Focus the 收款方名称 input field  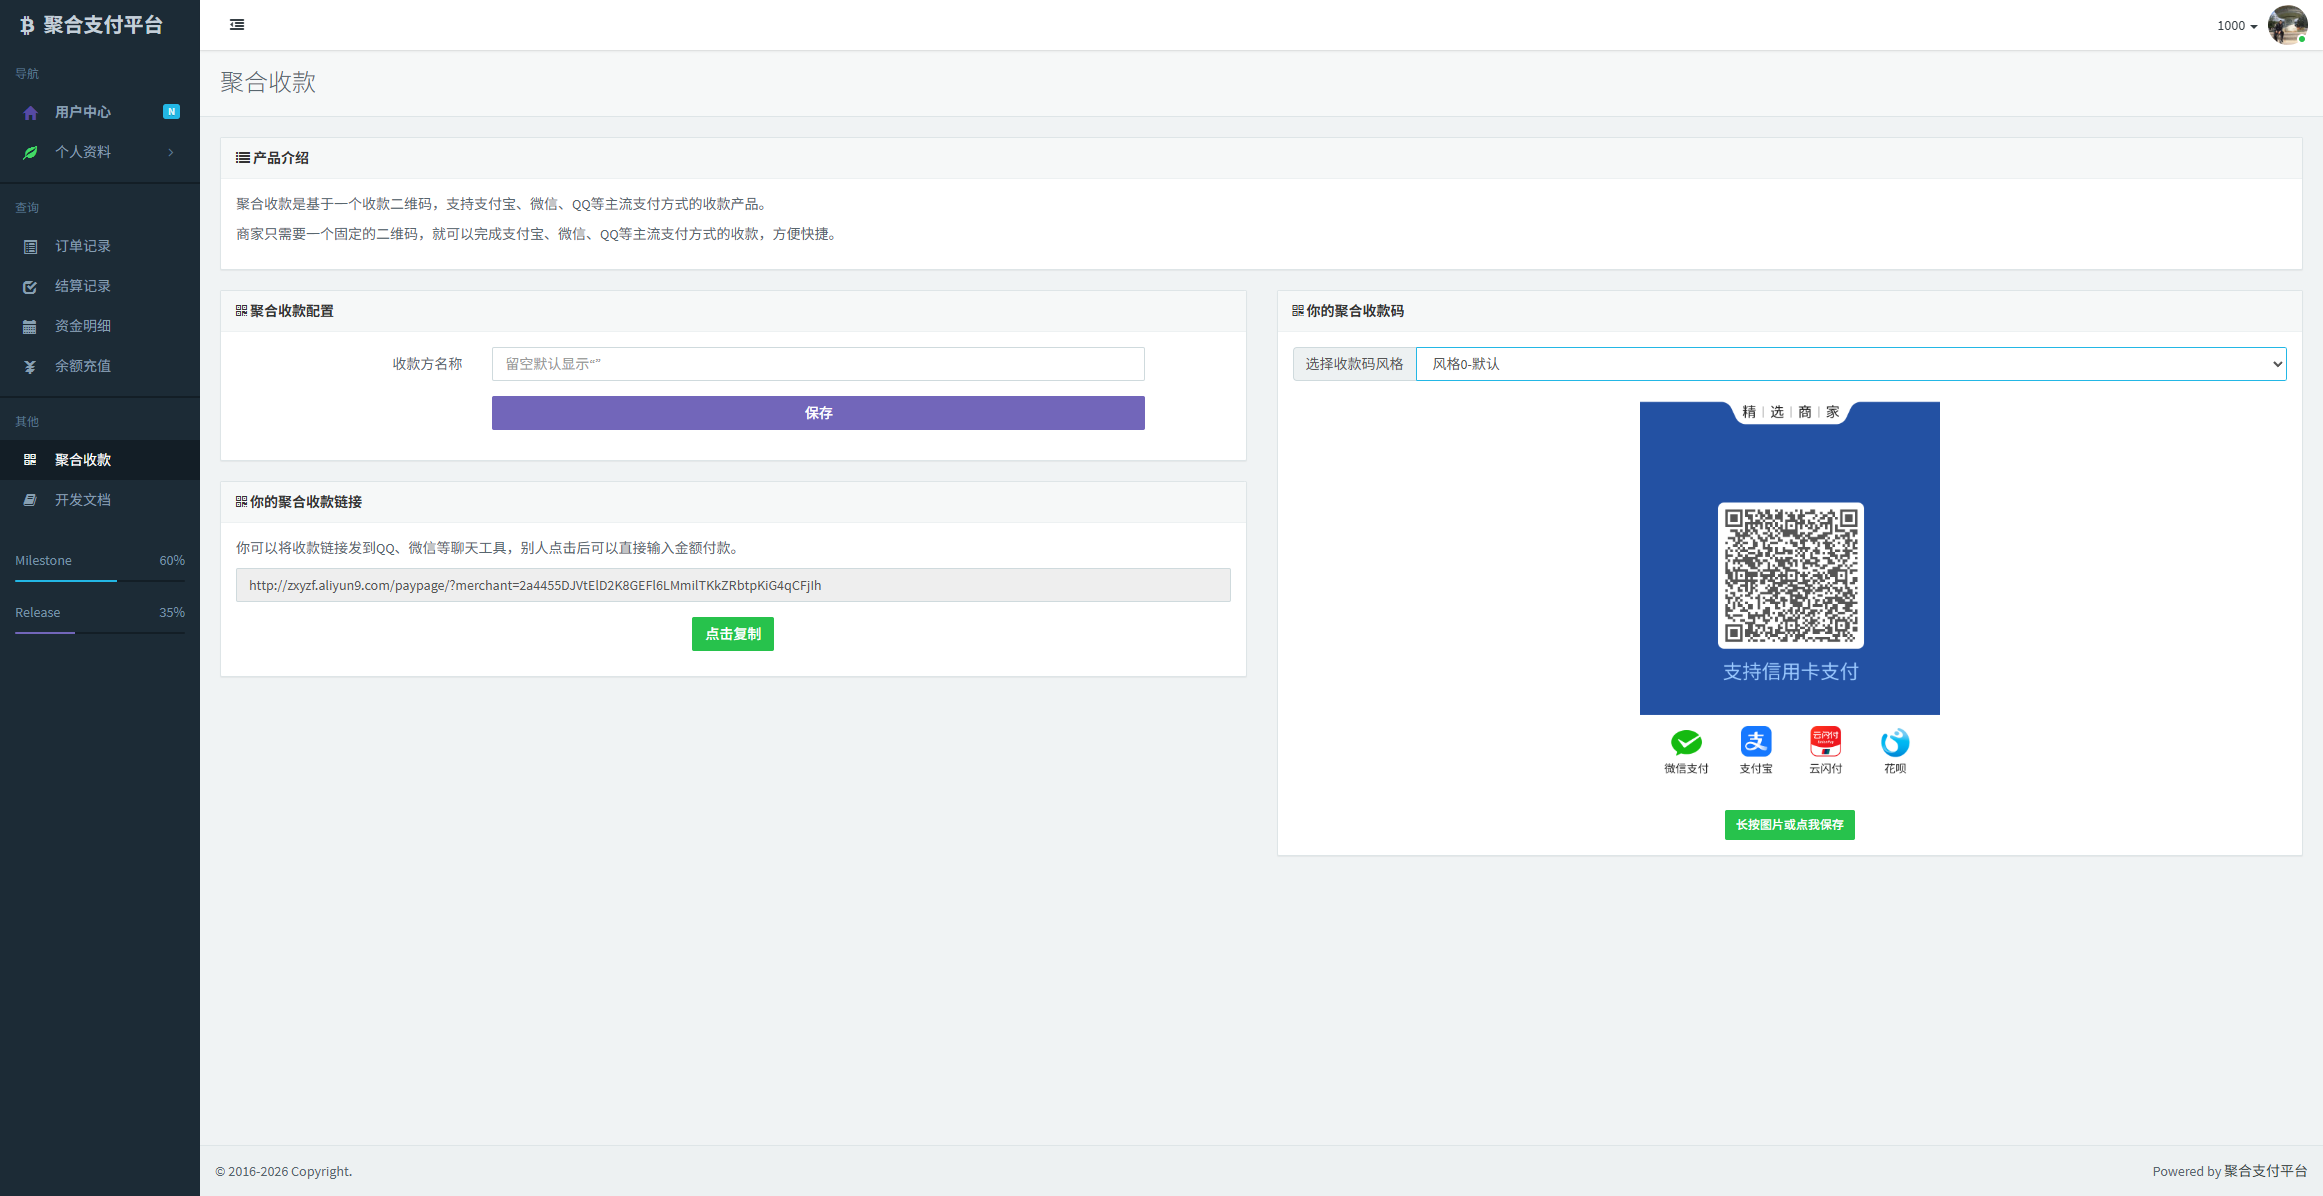817,364
